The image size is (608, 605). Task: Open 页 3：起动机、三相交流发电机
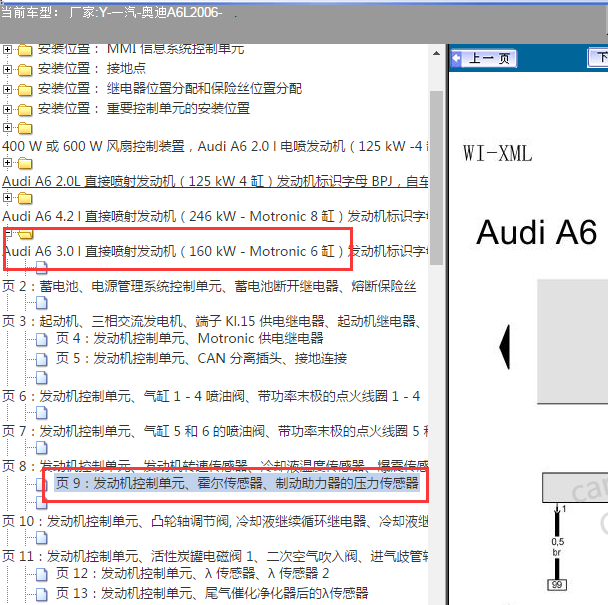tap(212, 322)
